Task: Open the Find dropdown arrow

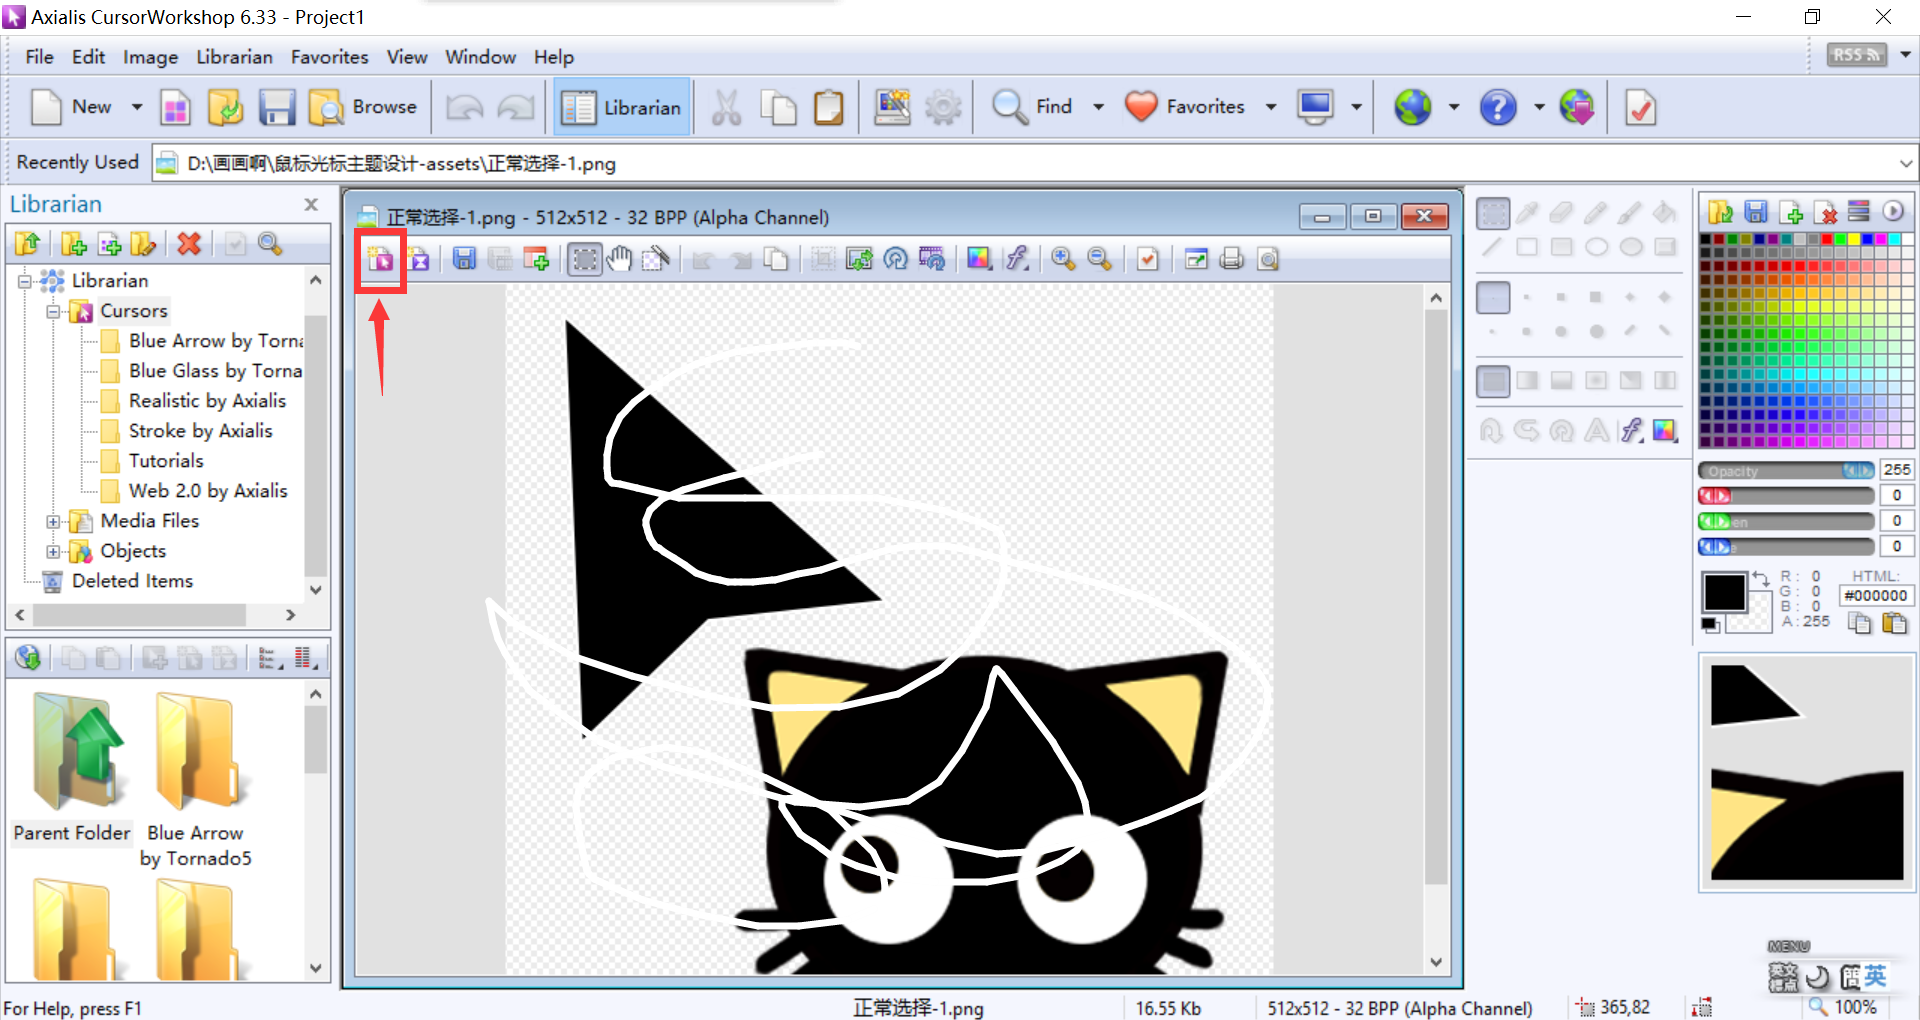Action: (x=1098, y=107)
